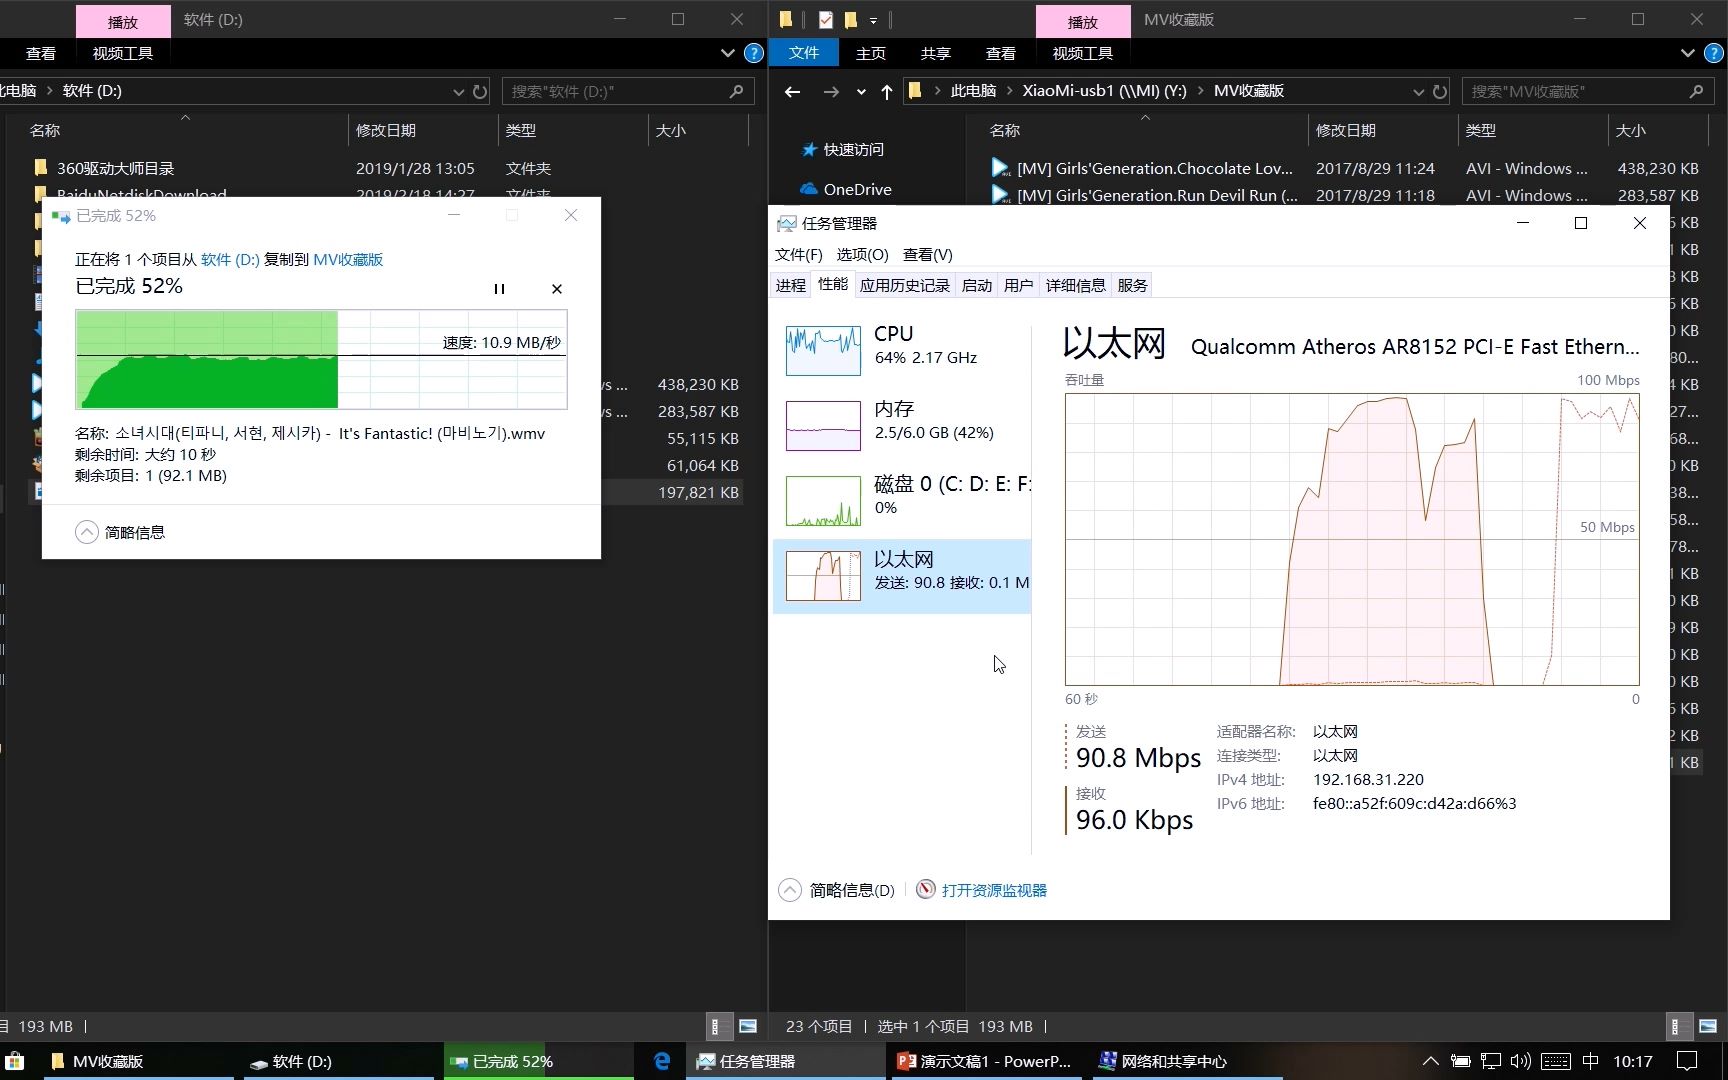Open 快速访问 in navigation pane
The width and height of the screenshot is (1728, 1080).
click(843, 149)
